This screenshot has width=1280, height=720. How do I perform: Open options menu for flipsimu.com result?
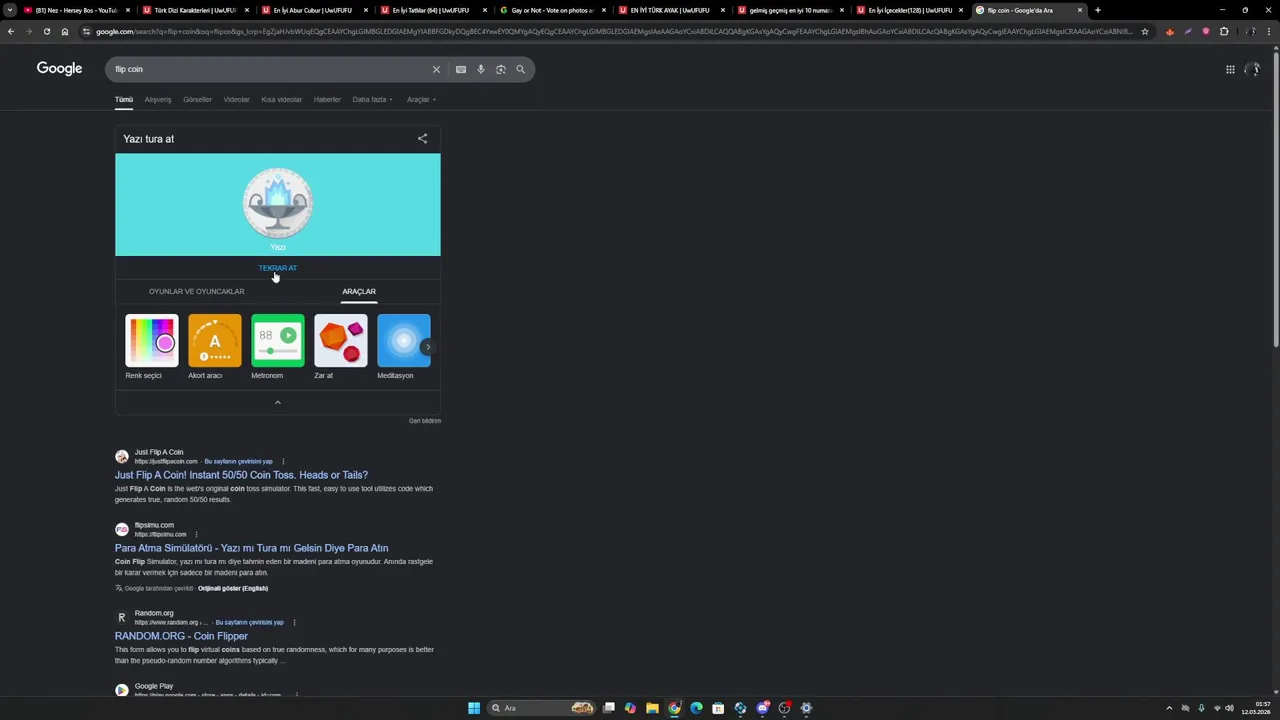196,534
